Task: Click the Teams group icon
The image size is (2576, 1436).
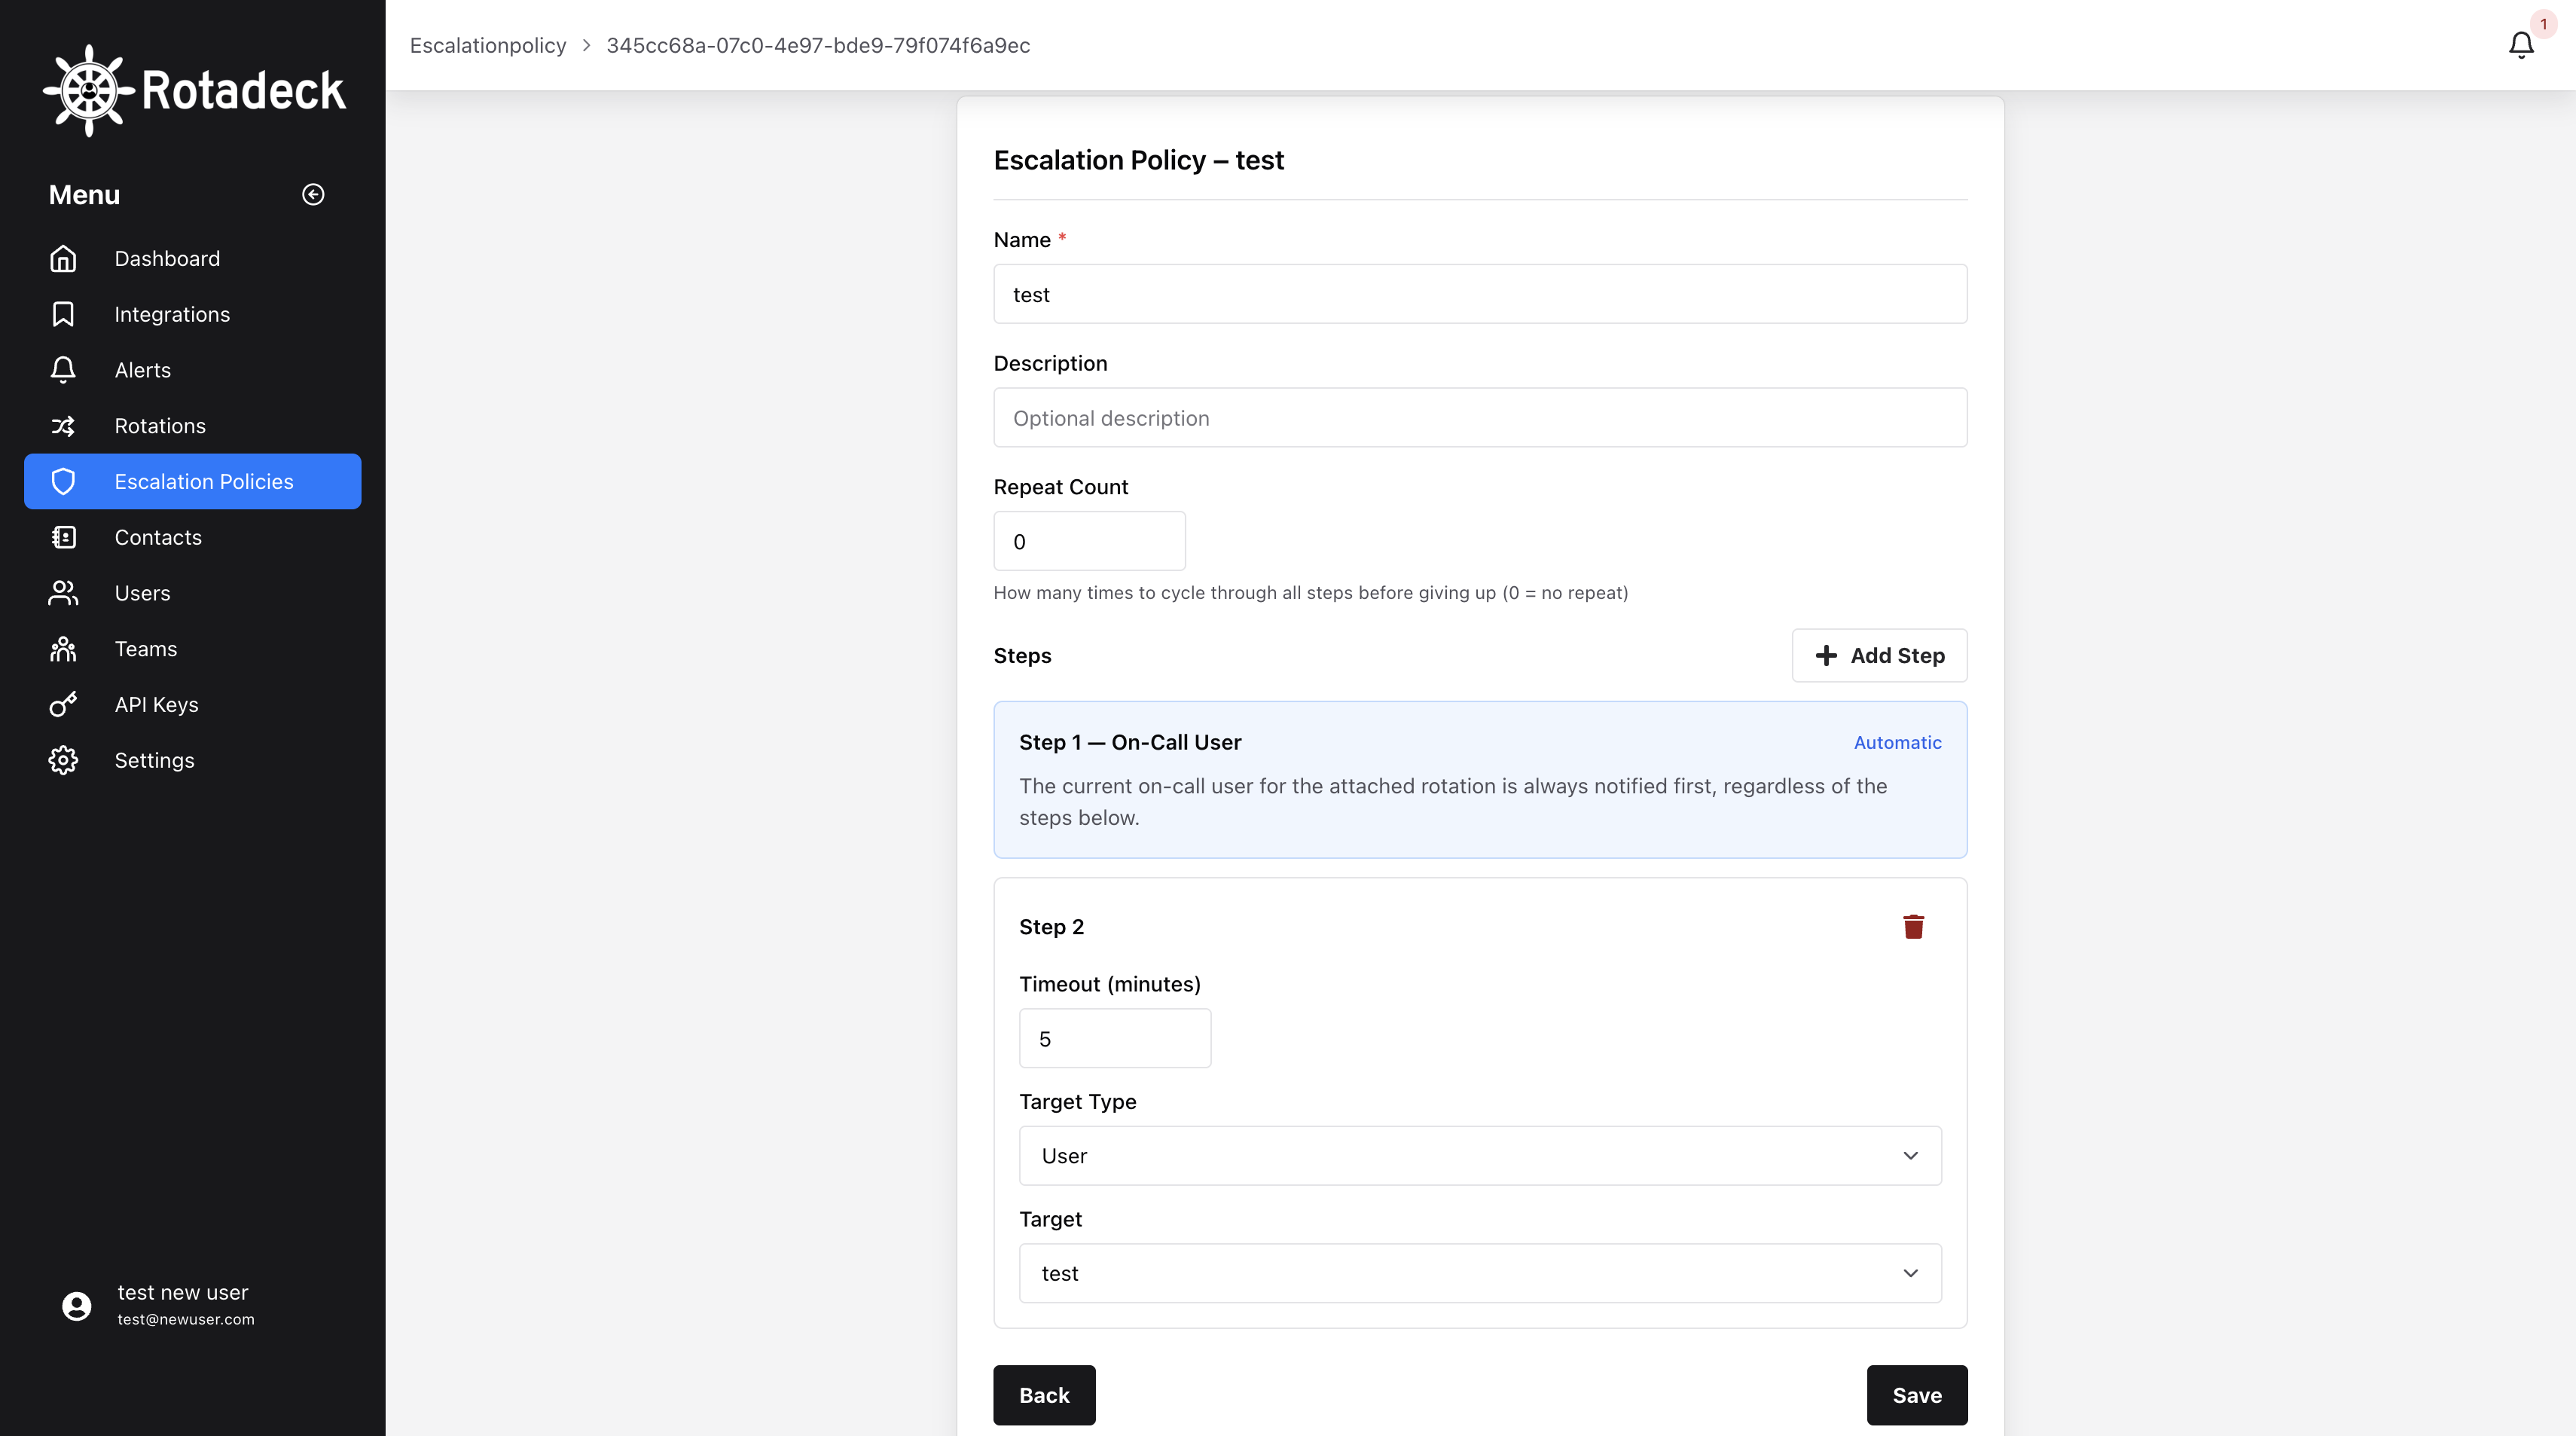Action: tap(63, 649)
